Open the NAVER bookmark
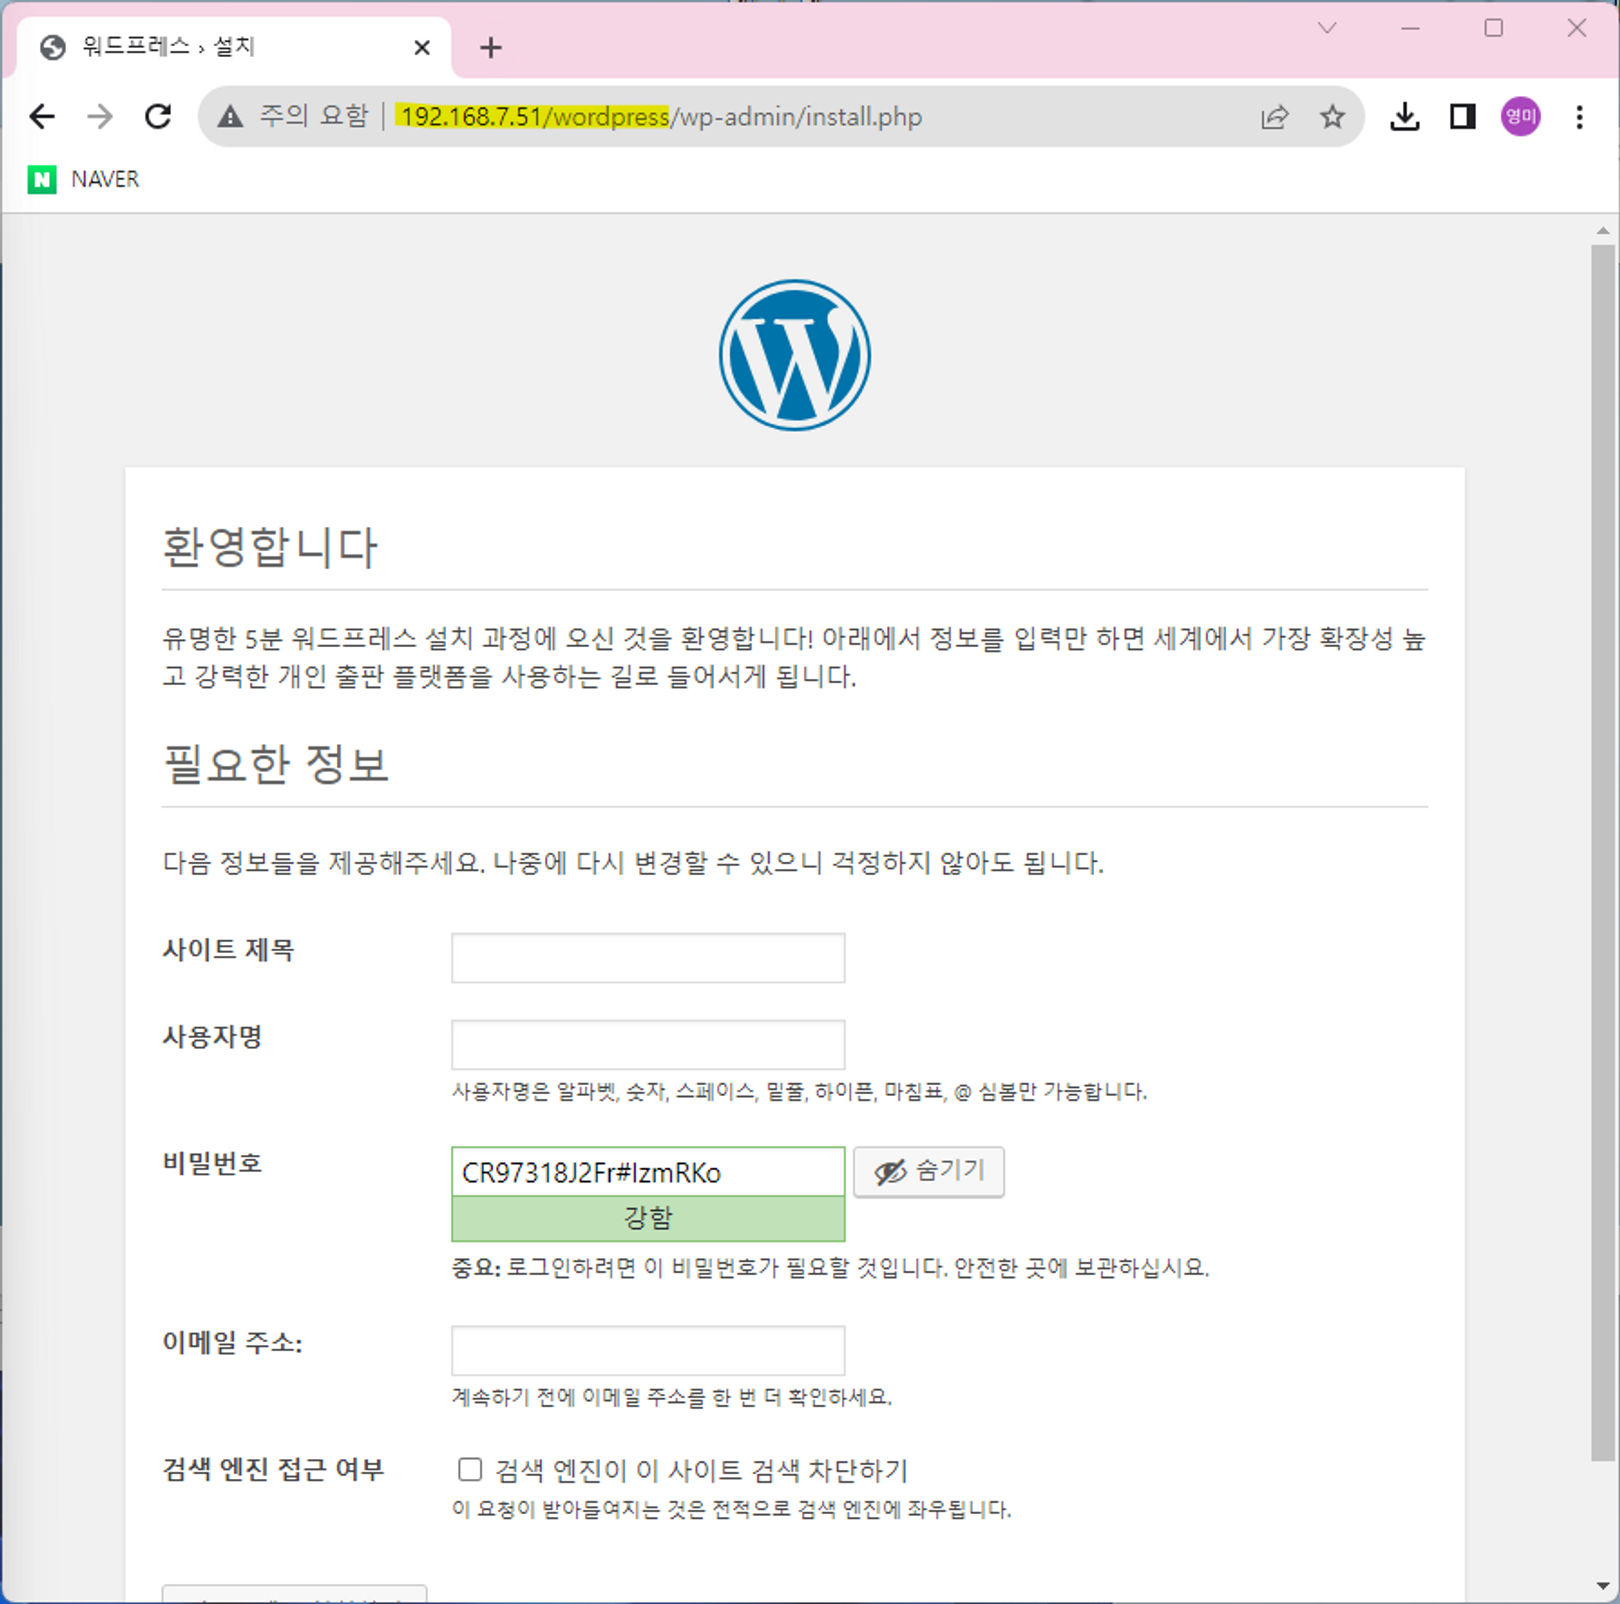This screenshot has width=1620, height=1604. (84, 179)
